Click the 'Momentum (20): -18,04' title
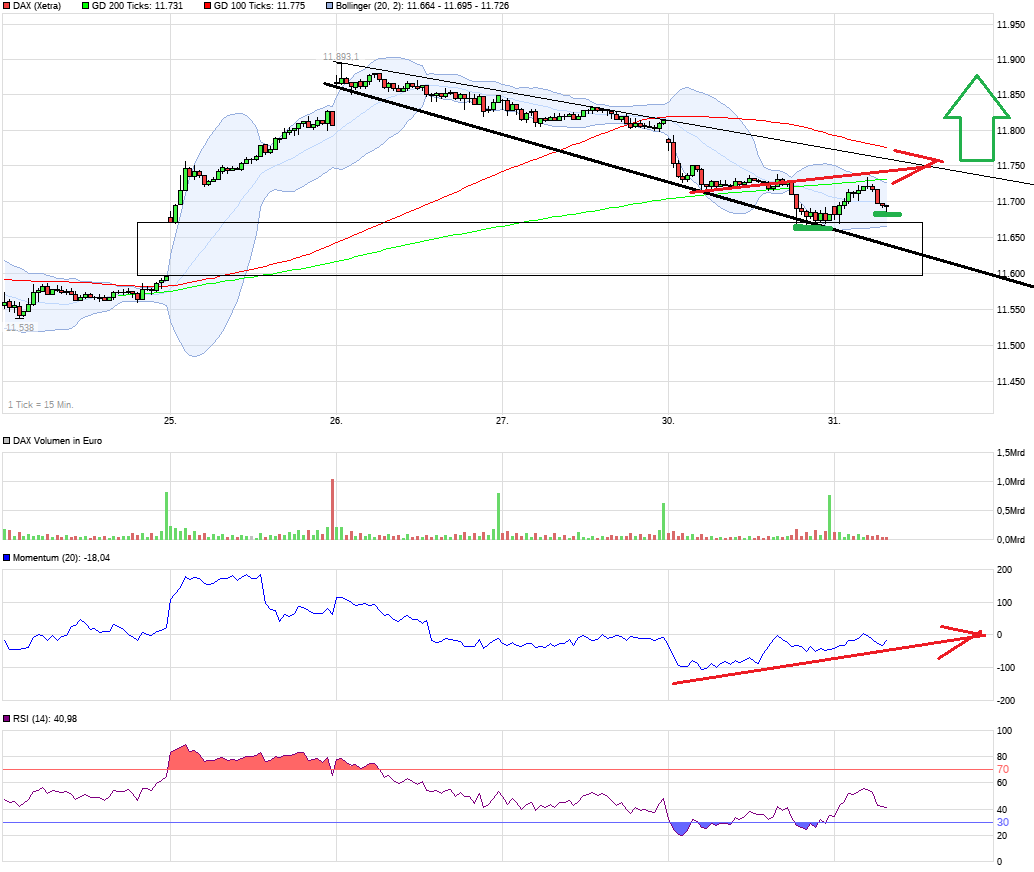The image size is (1034, 872). [x=61, y=558]
